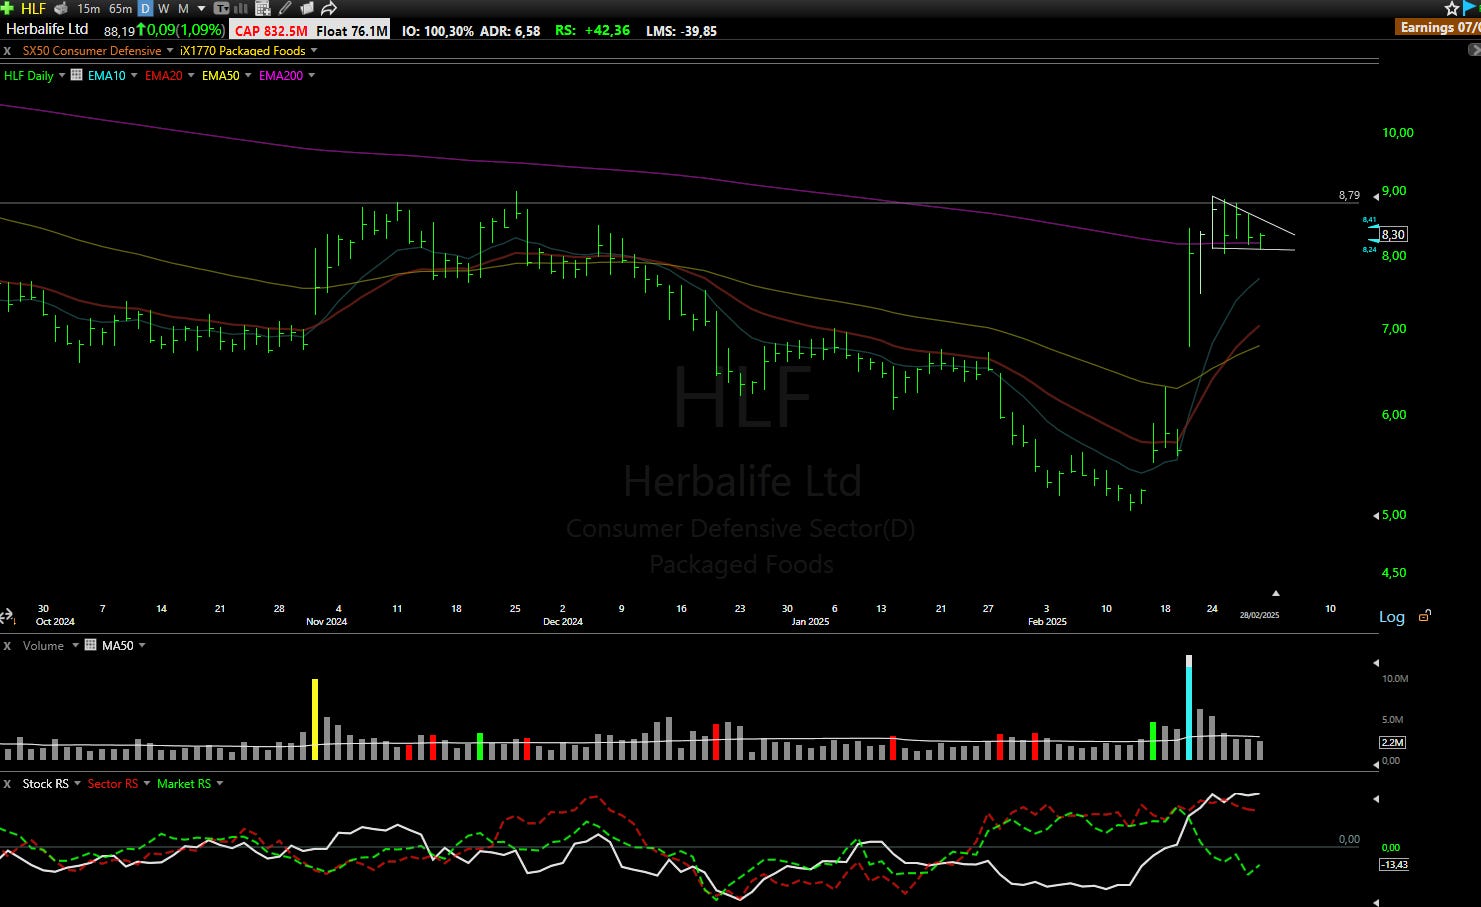This screenshot has width=1481, height=907.
Task: Click the star favorite icon
Action: [x=1452, y=8]
